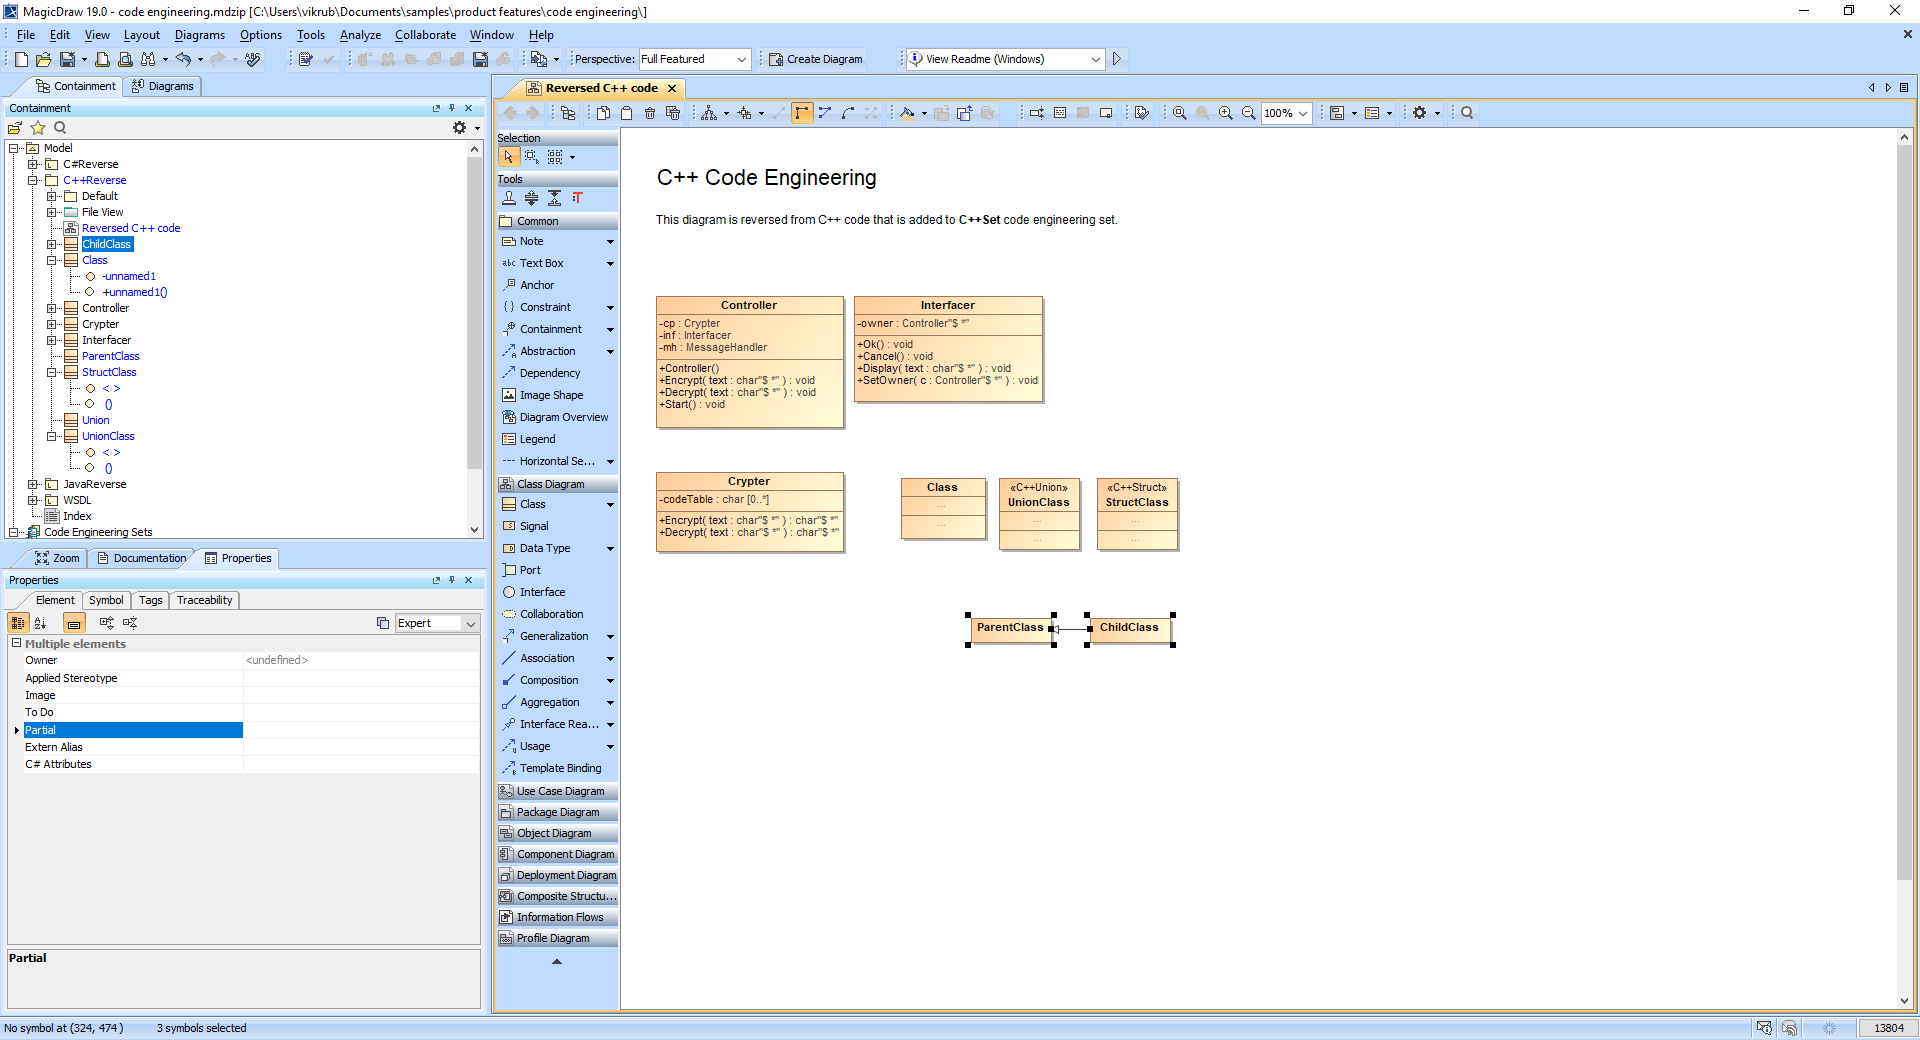Pick the Generalization relationship tool
This screenshot has height=1040, width=1920.
coord(553,637)
